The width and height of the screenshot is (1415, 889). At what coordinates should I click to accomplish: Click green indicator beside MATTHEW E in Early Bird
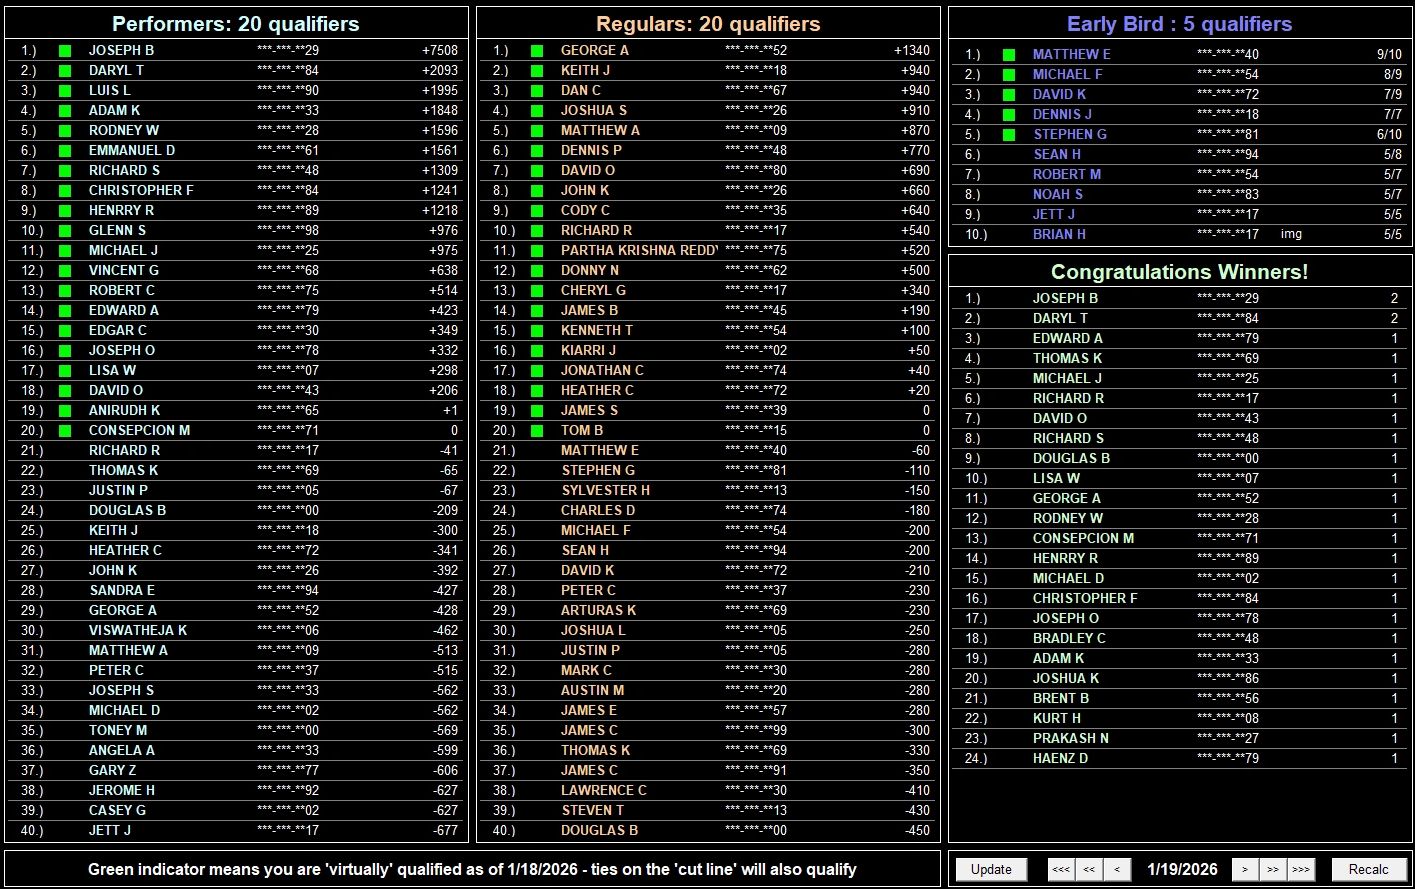click(1009, 54)
